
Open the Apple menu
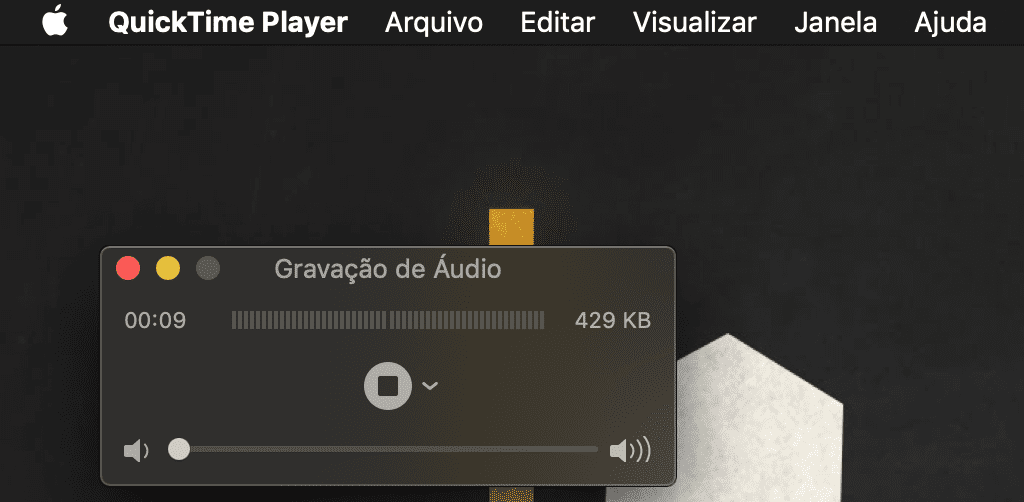[56, 22]
